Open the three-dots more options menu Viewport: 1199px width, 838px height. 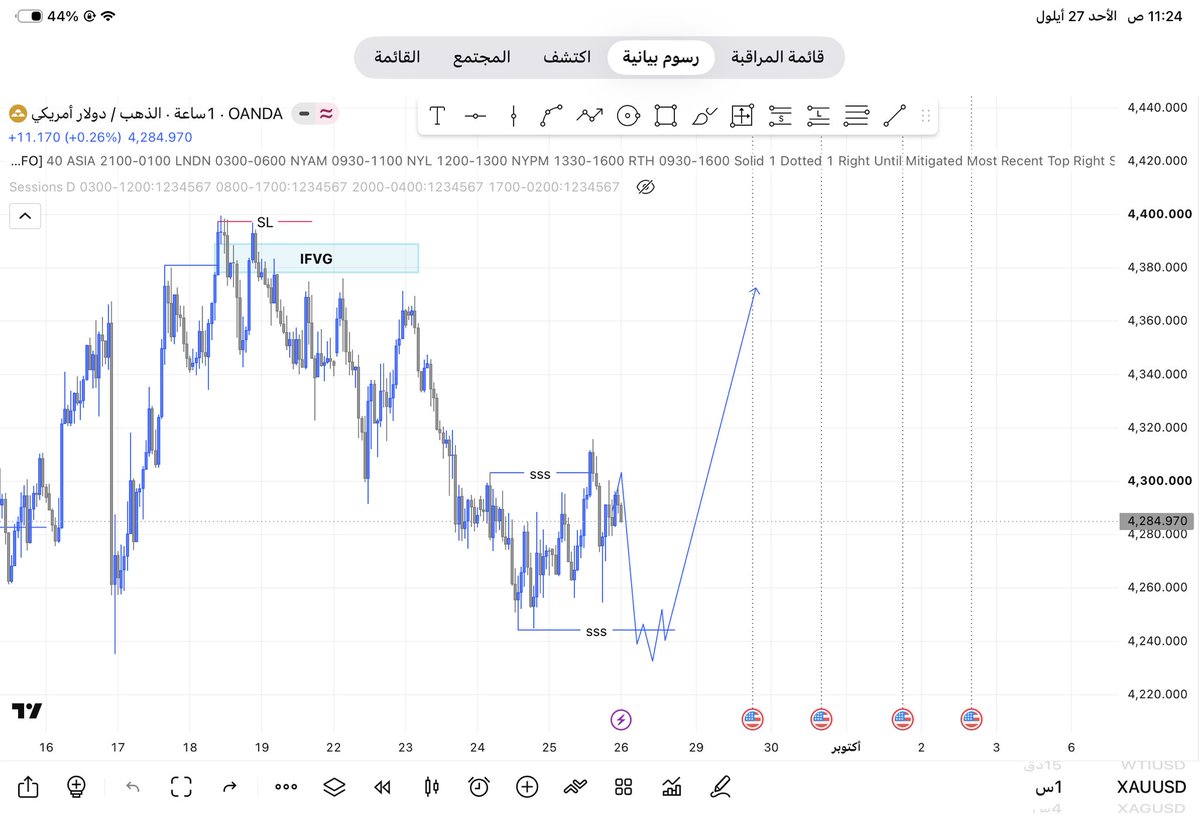286,787
